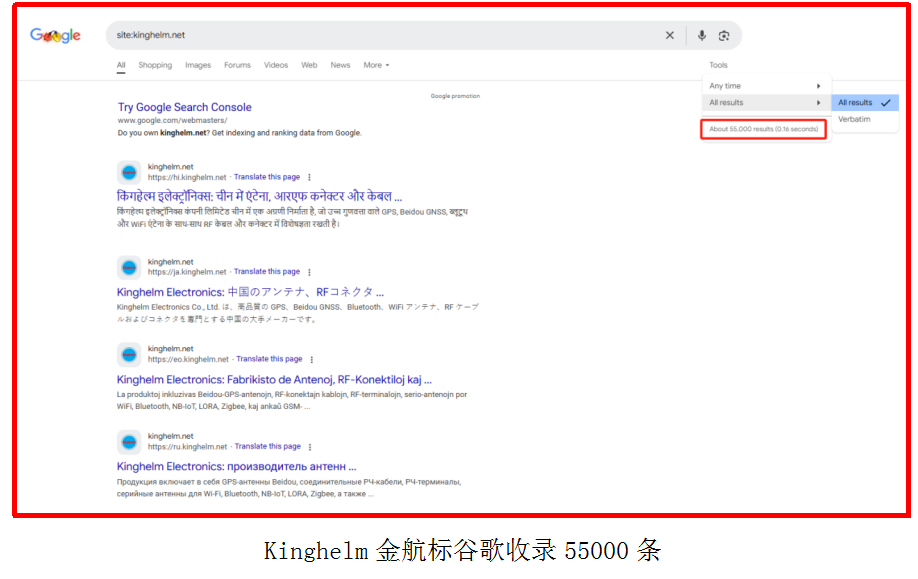Click the https://ja.kinghelm.net URL
The image size is (918, 579).
click(x=187, y=272)
